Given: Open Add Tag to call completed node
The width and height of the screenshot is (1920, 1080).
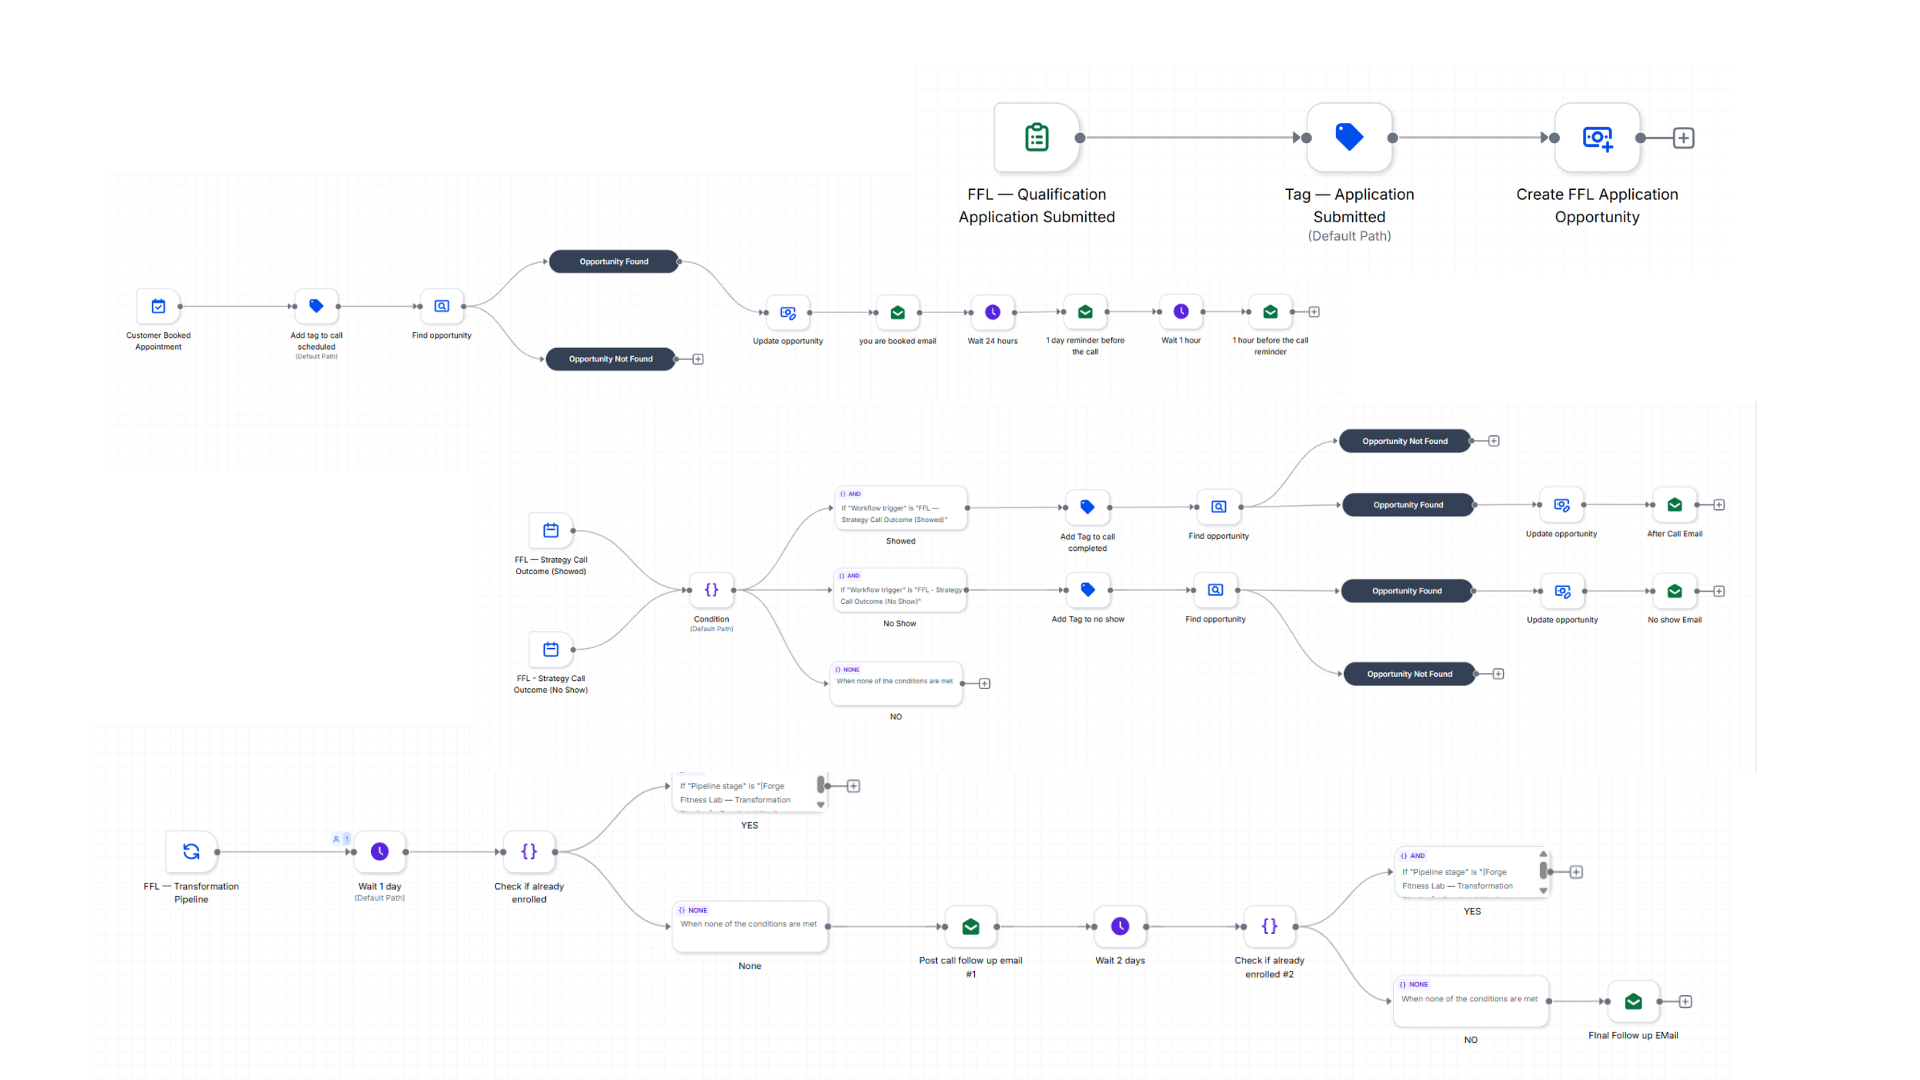Looking at the screenshot, I should tap(1087, 507).
